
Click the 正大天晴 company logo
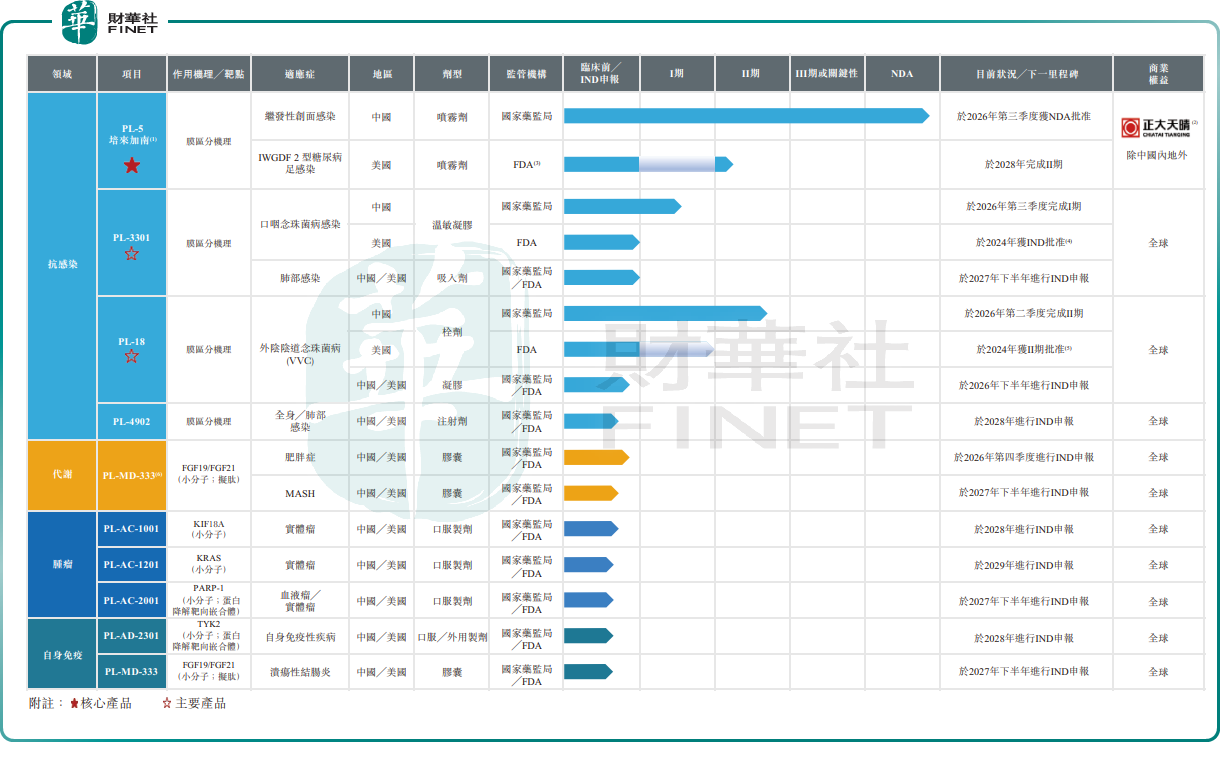point(1158,127)
